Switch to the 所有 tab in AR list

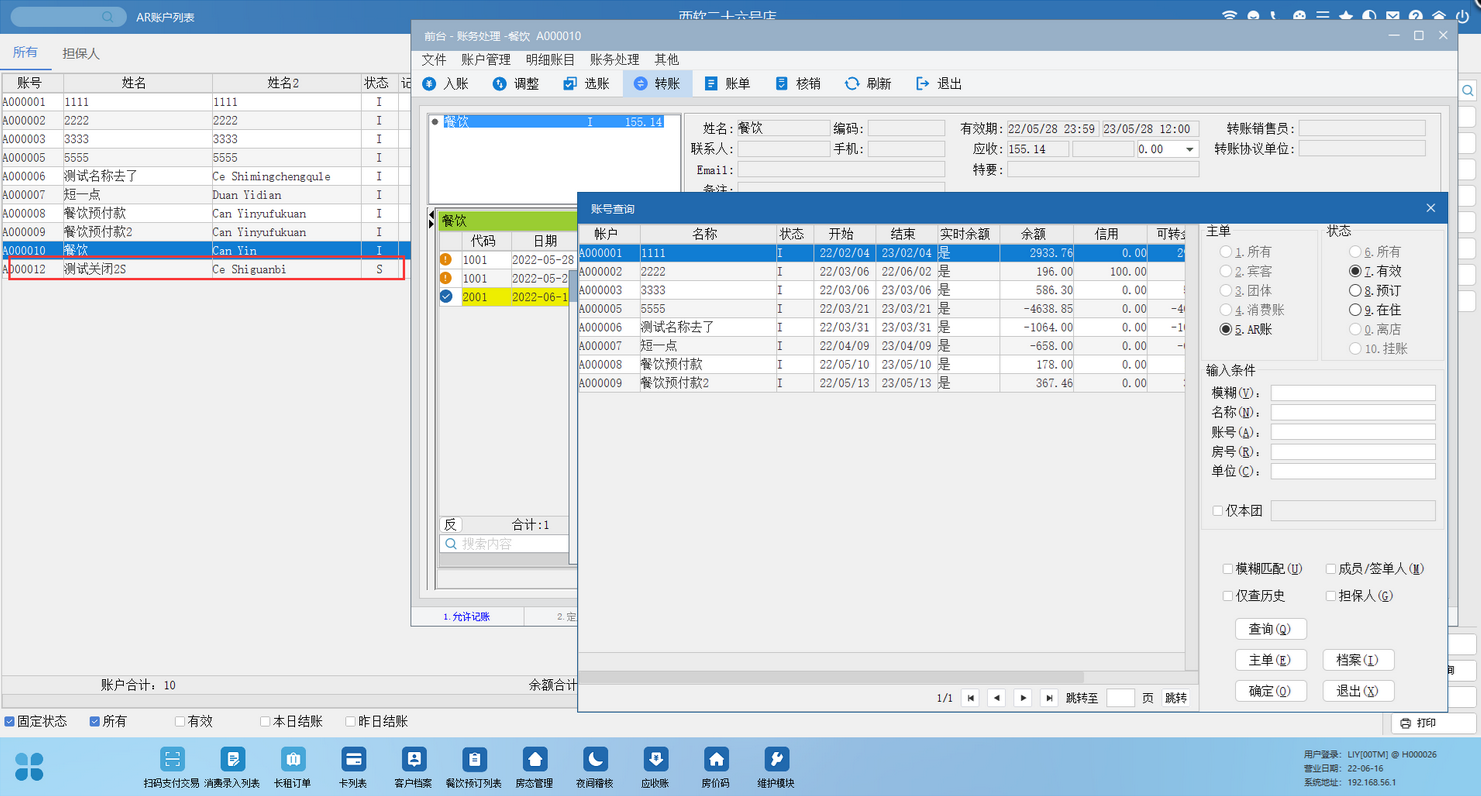point(25,52)
